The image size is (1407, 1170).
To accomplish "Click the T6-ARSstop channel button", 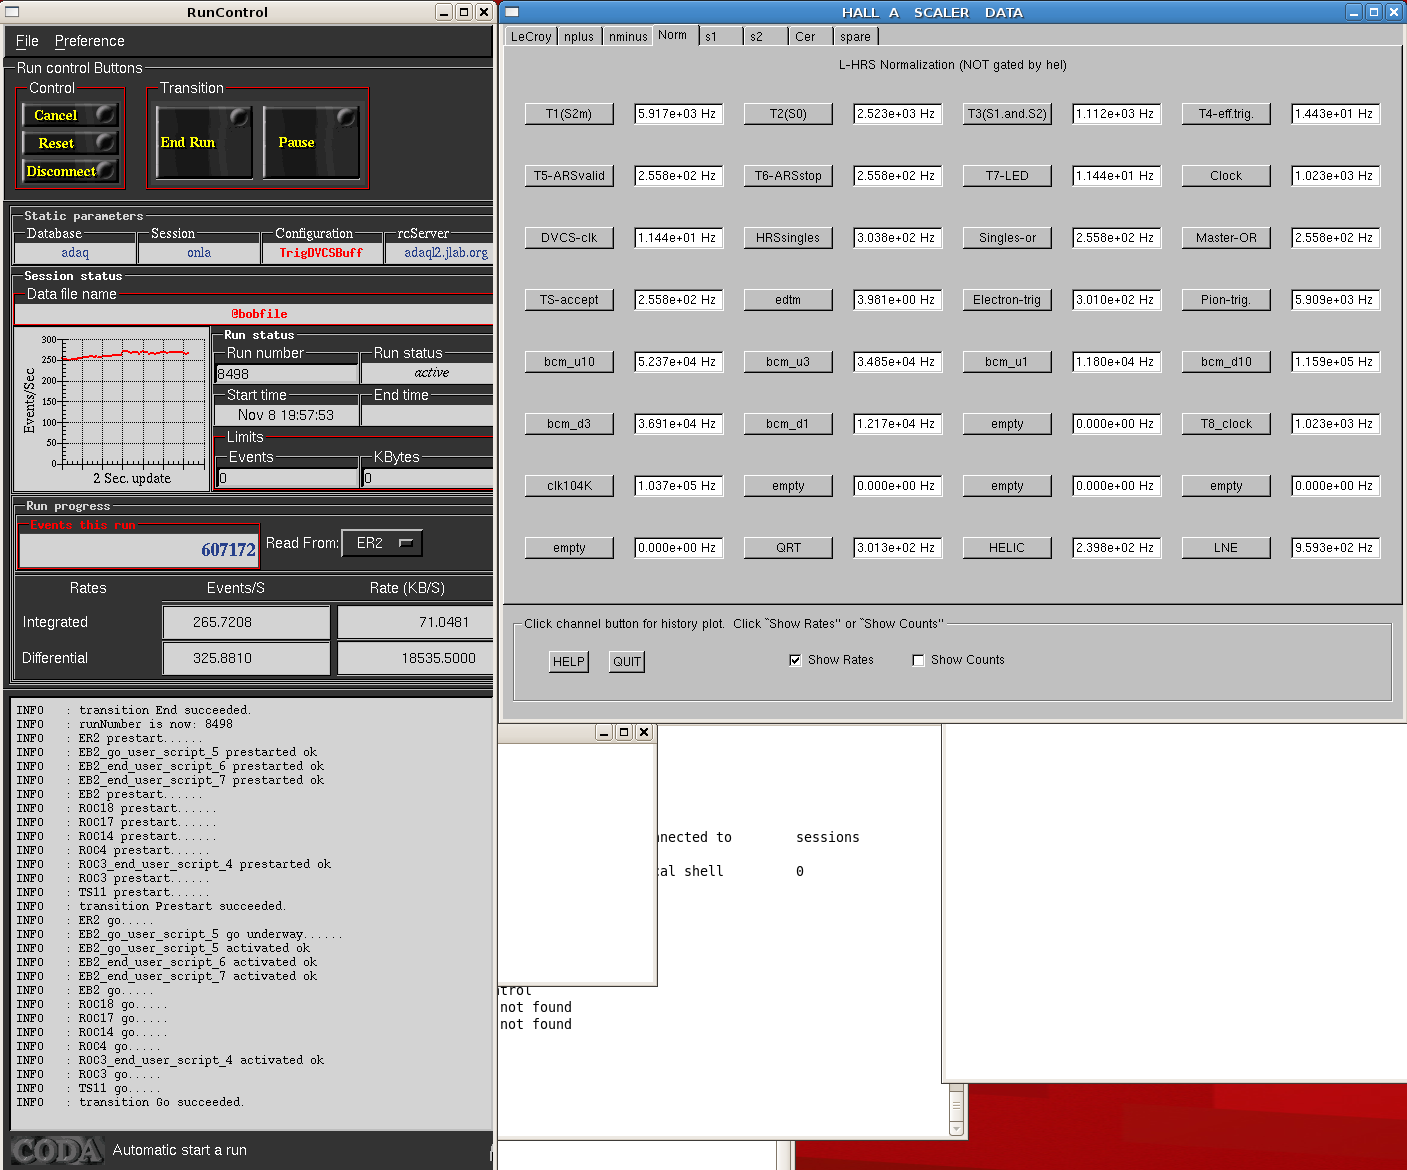I will click(788, 176).
